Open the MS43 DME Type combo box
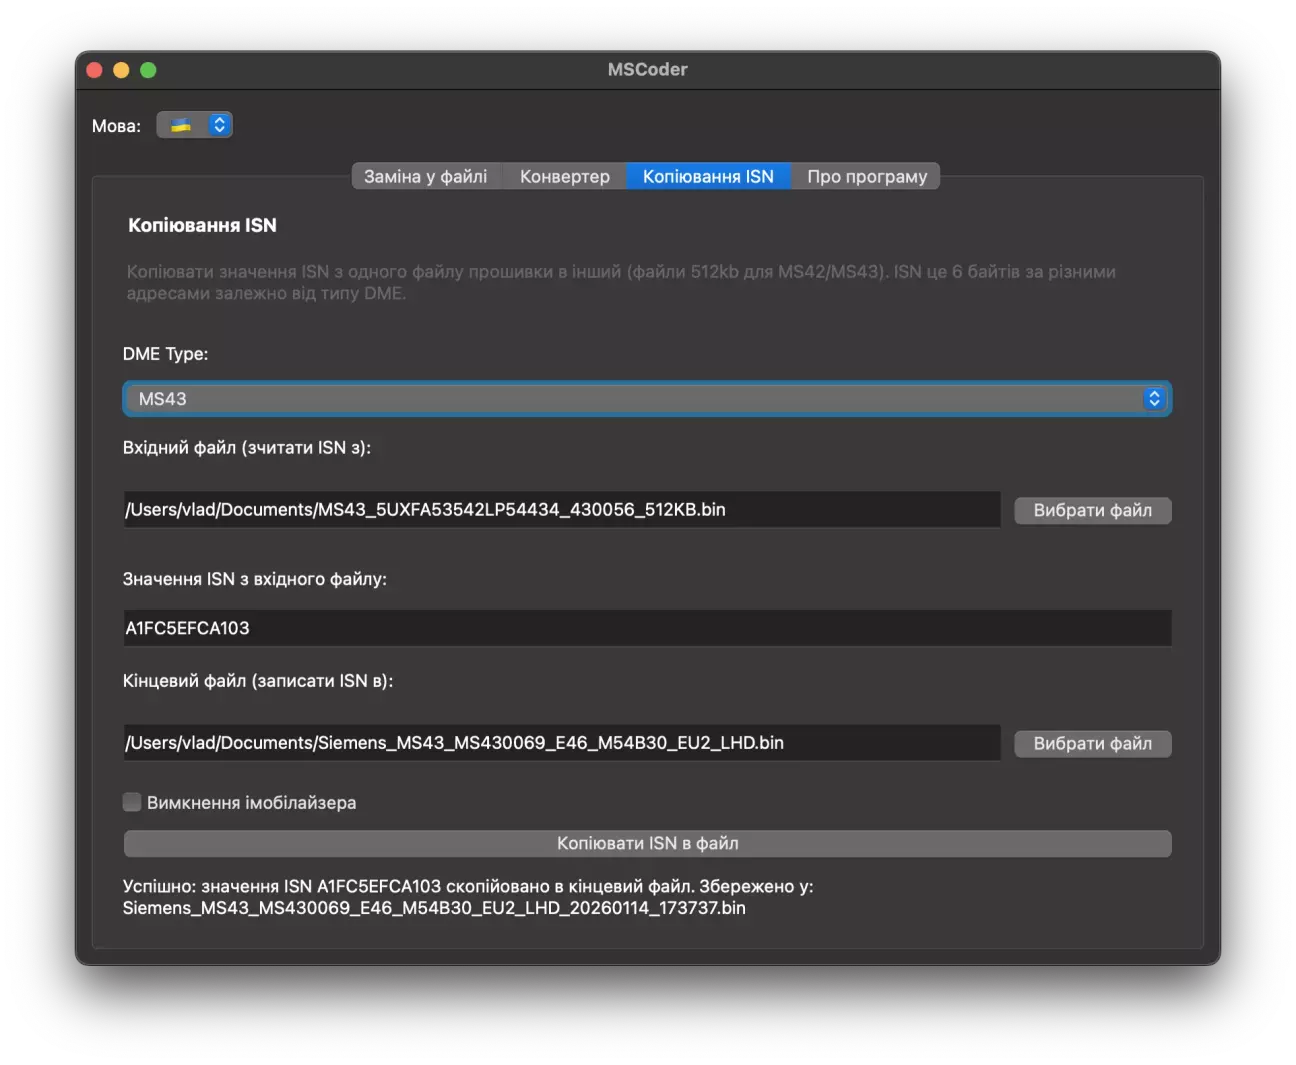The width and height of the screenshot is (1296, 1065). (640, 399)
